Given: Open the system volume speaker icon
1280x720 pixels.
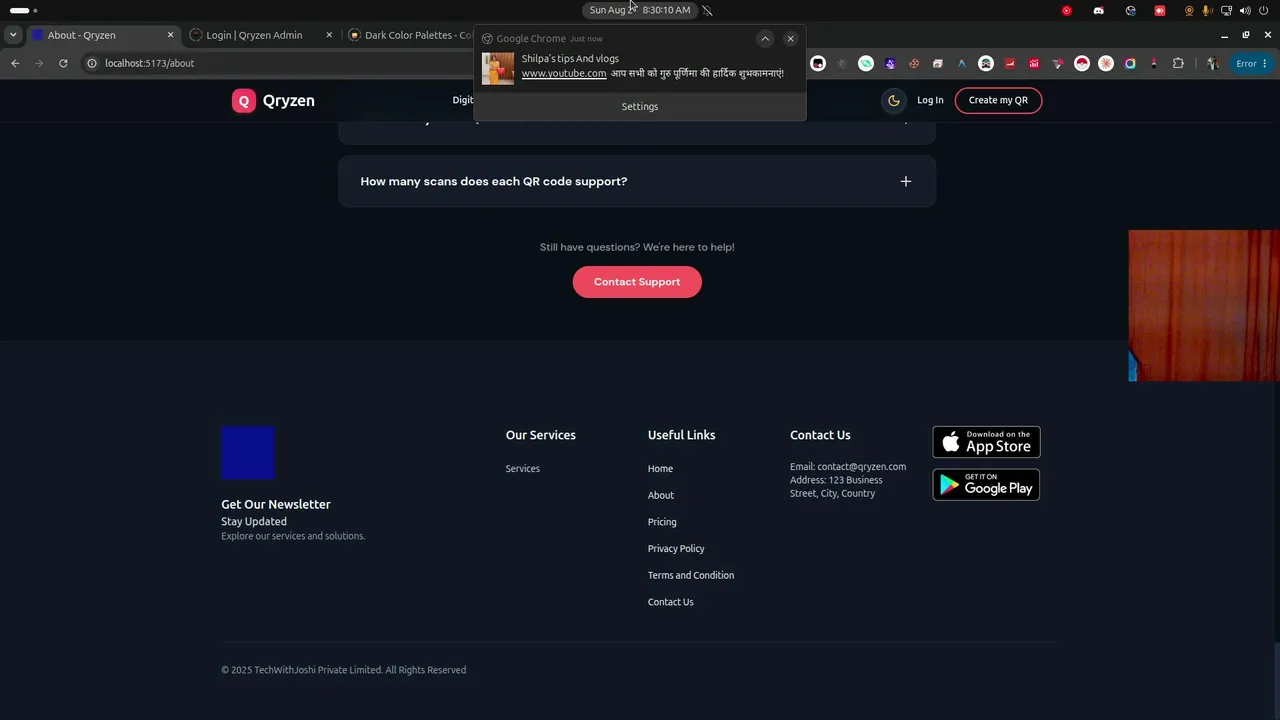Looking at the screenshot, I should [x=1245, y=10].
